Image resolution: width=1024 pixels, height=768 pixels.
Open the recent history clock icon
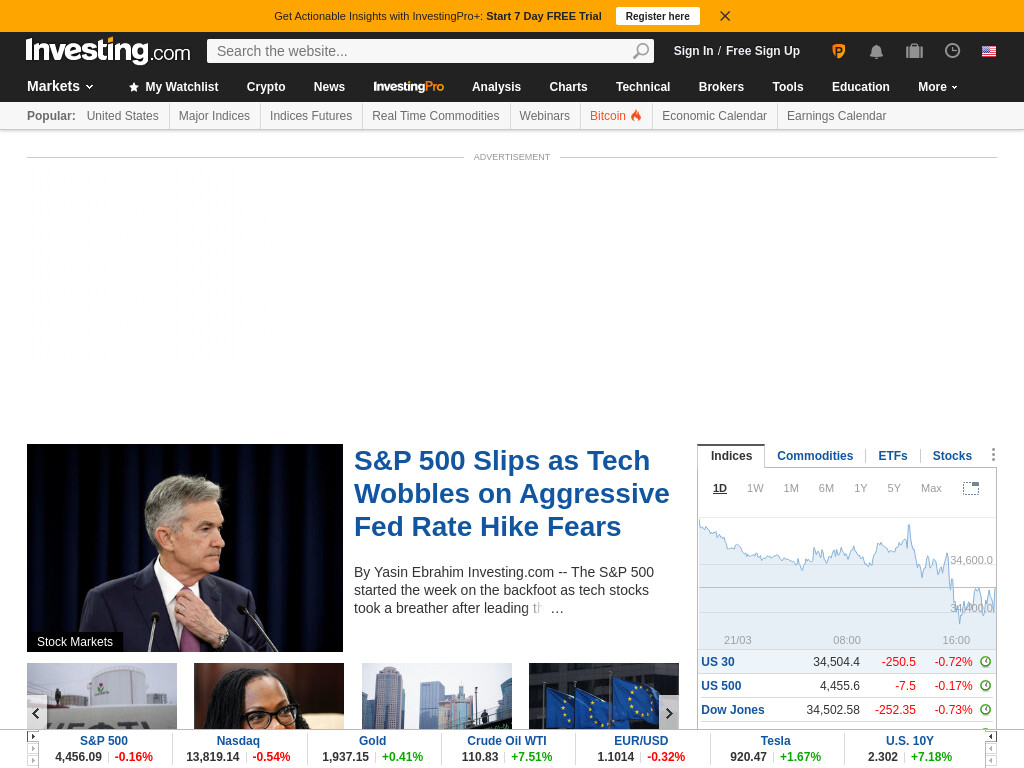tap(952, 51)
